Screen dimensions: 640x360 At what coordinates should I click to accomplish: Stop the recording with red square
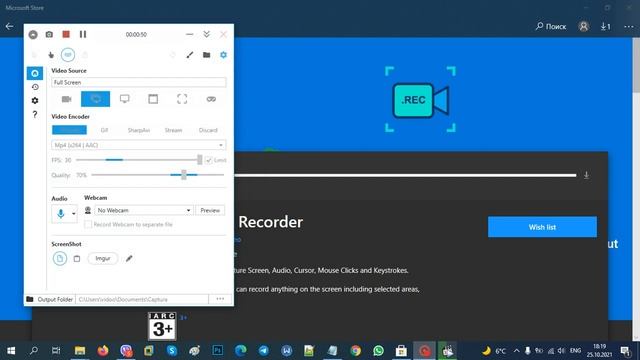pyautogui.click(x=66, y=34)
